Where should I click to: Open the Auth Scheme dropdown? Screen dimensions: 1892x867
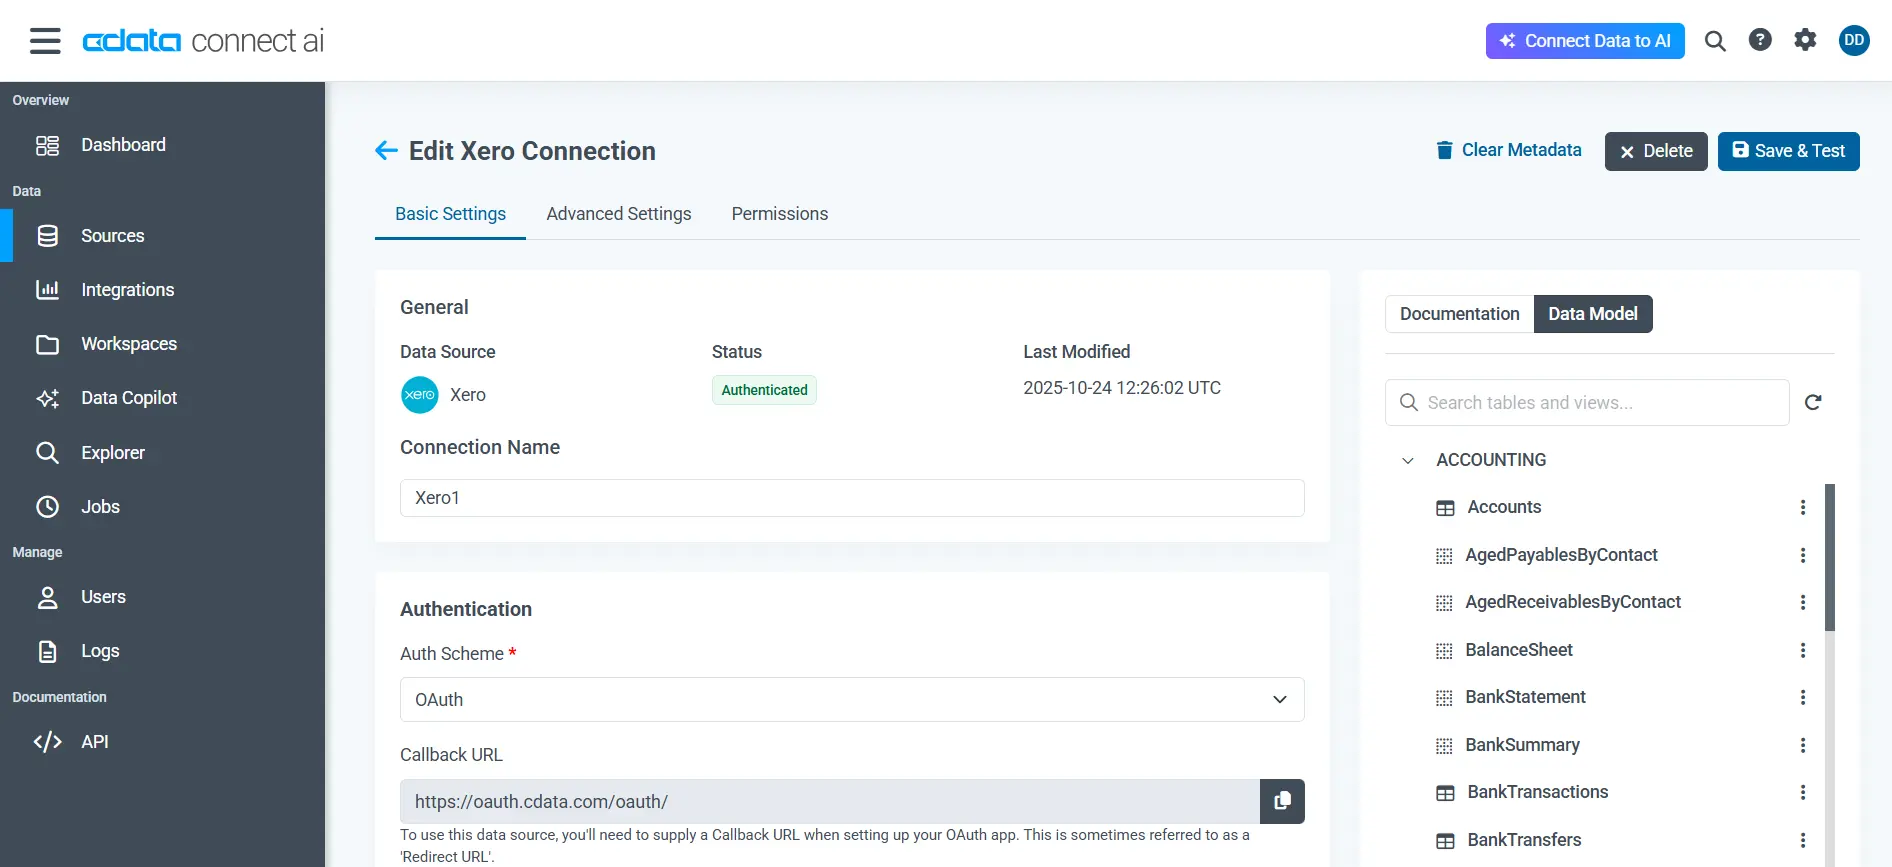point(852,700)
